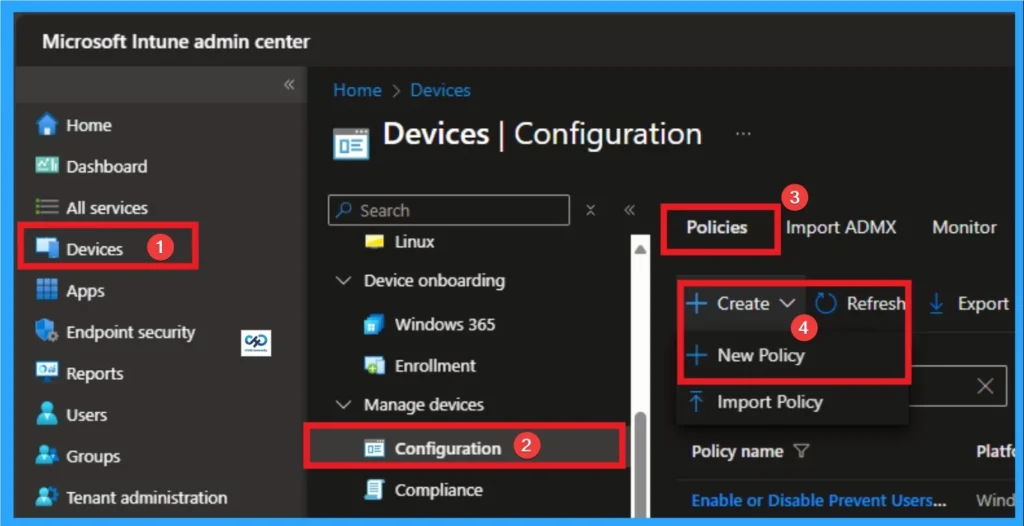This screenshot has width=1024, height=526.
Task: Click the Dashboard chart icon
Action: coord(47,166)
